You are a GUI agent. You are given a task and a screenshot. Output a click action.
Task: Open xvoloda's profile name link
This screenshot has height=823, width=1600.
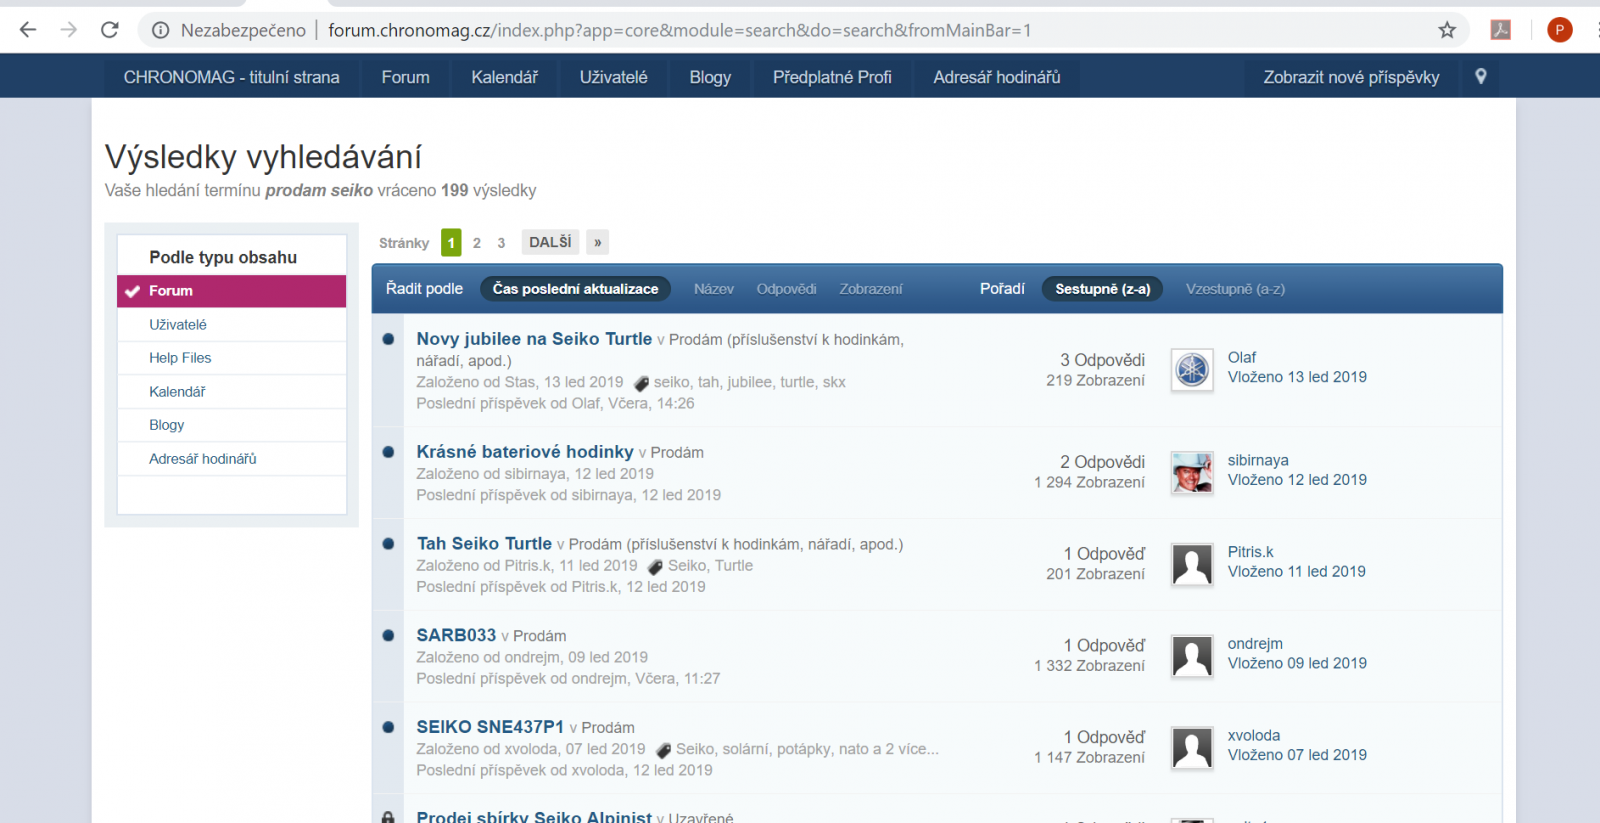click(1254, 735)
